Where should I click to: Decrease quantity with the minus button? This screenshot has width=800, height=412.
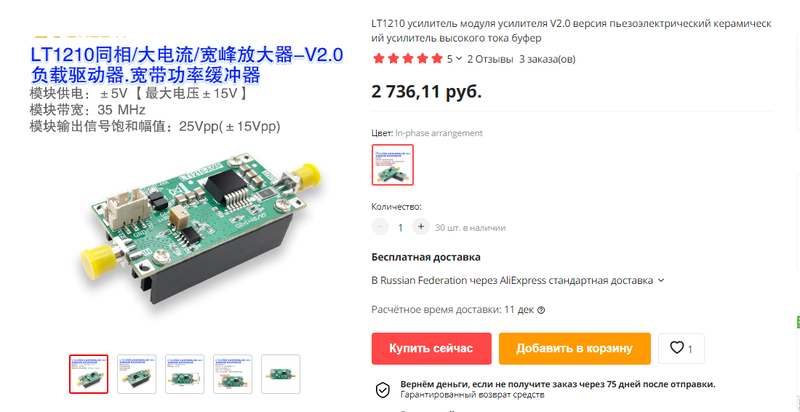[380, 227]
